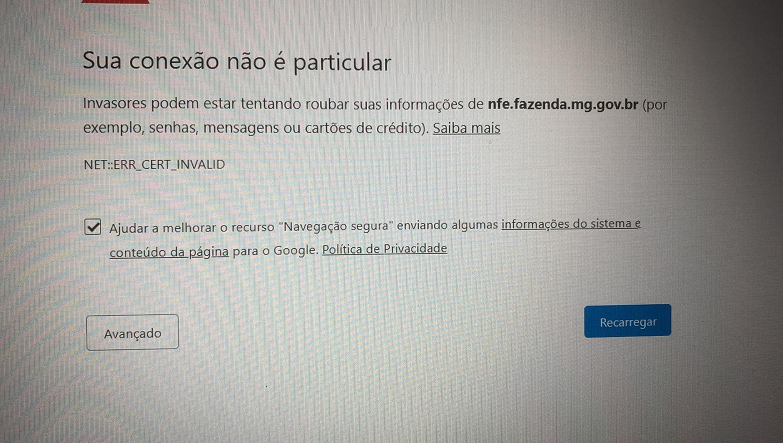Click the NET::ERR_CERT_INVALID error code
Viewport: 783px width, 443px height.
[x=154, y=165]
